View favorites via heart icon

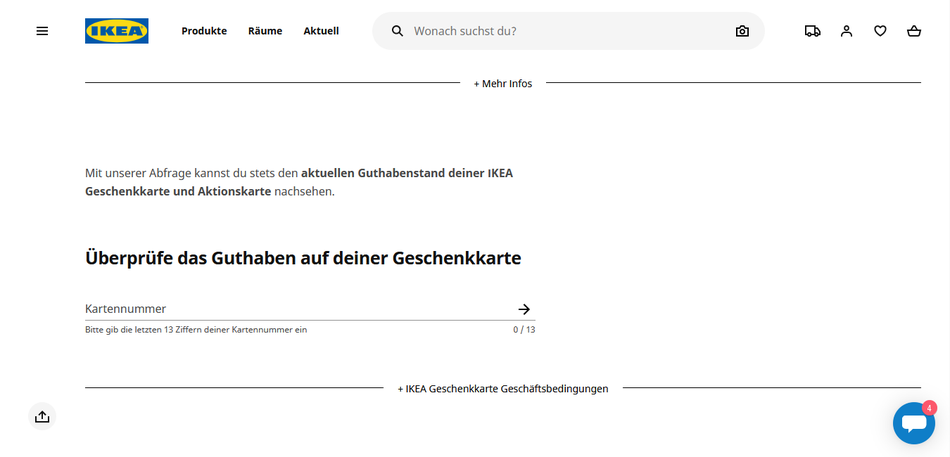coord(880,31)
